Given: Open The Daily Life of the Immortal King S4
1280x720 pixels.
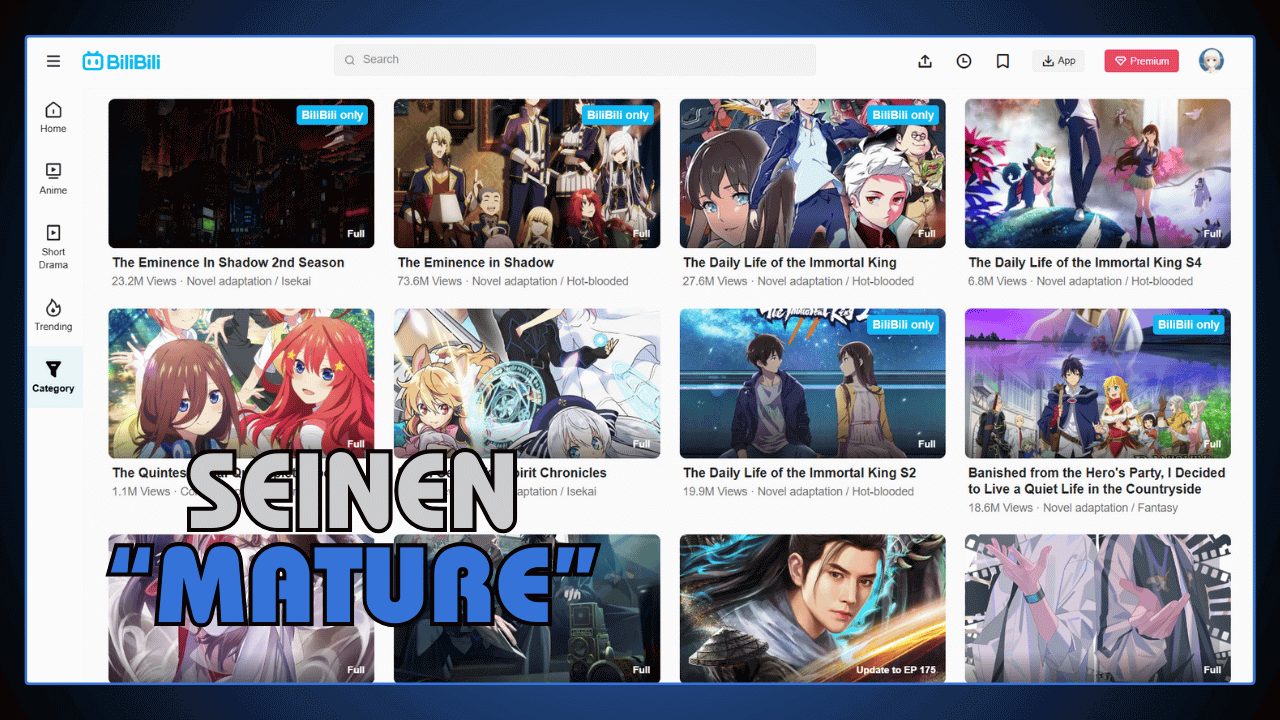Looking at the screenshot, I should click(1087, 262).
